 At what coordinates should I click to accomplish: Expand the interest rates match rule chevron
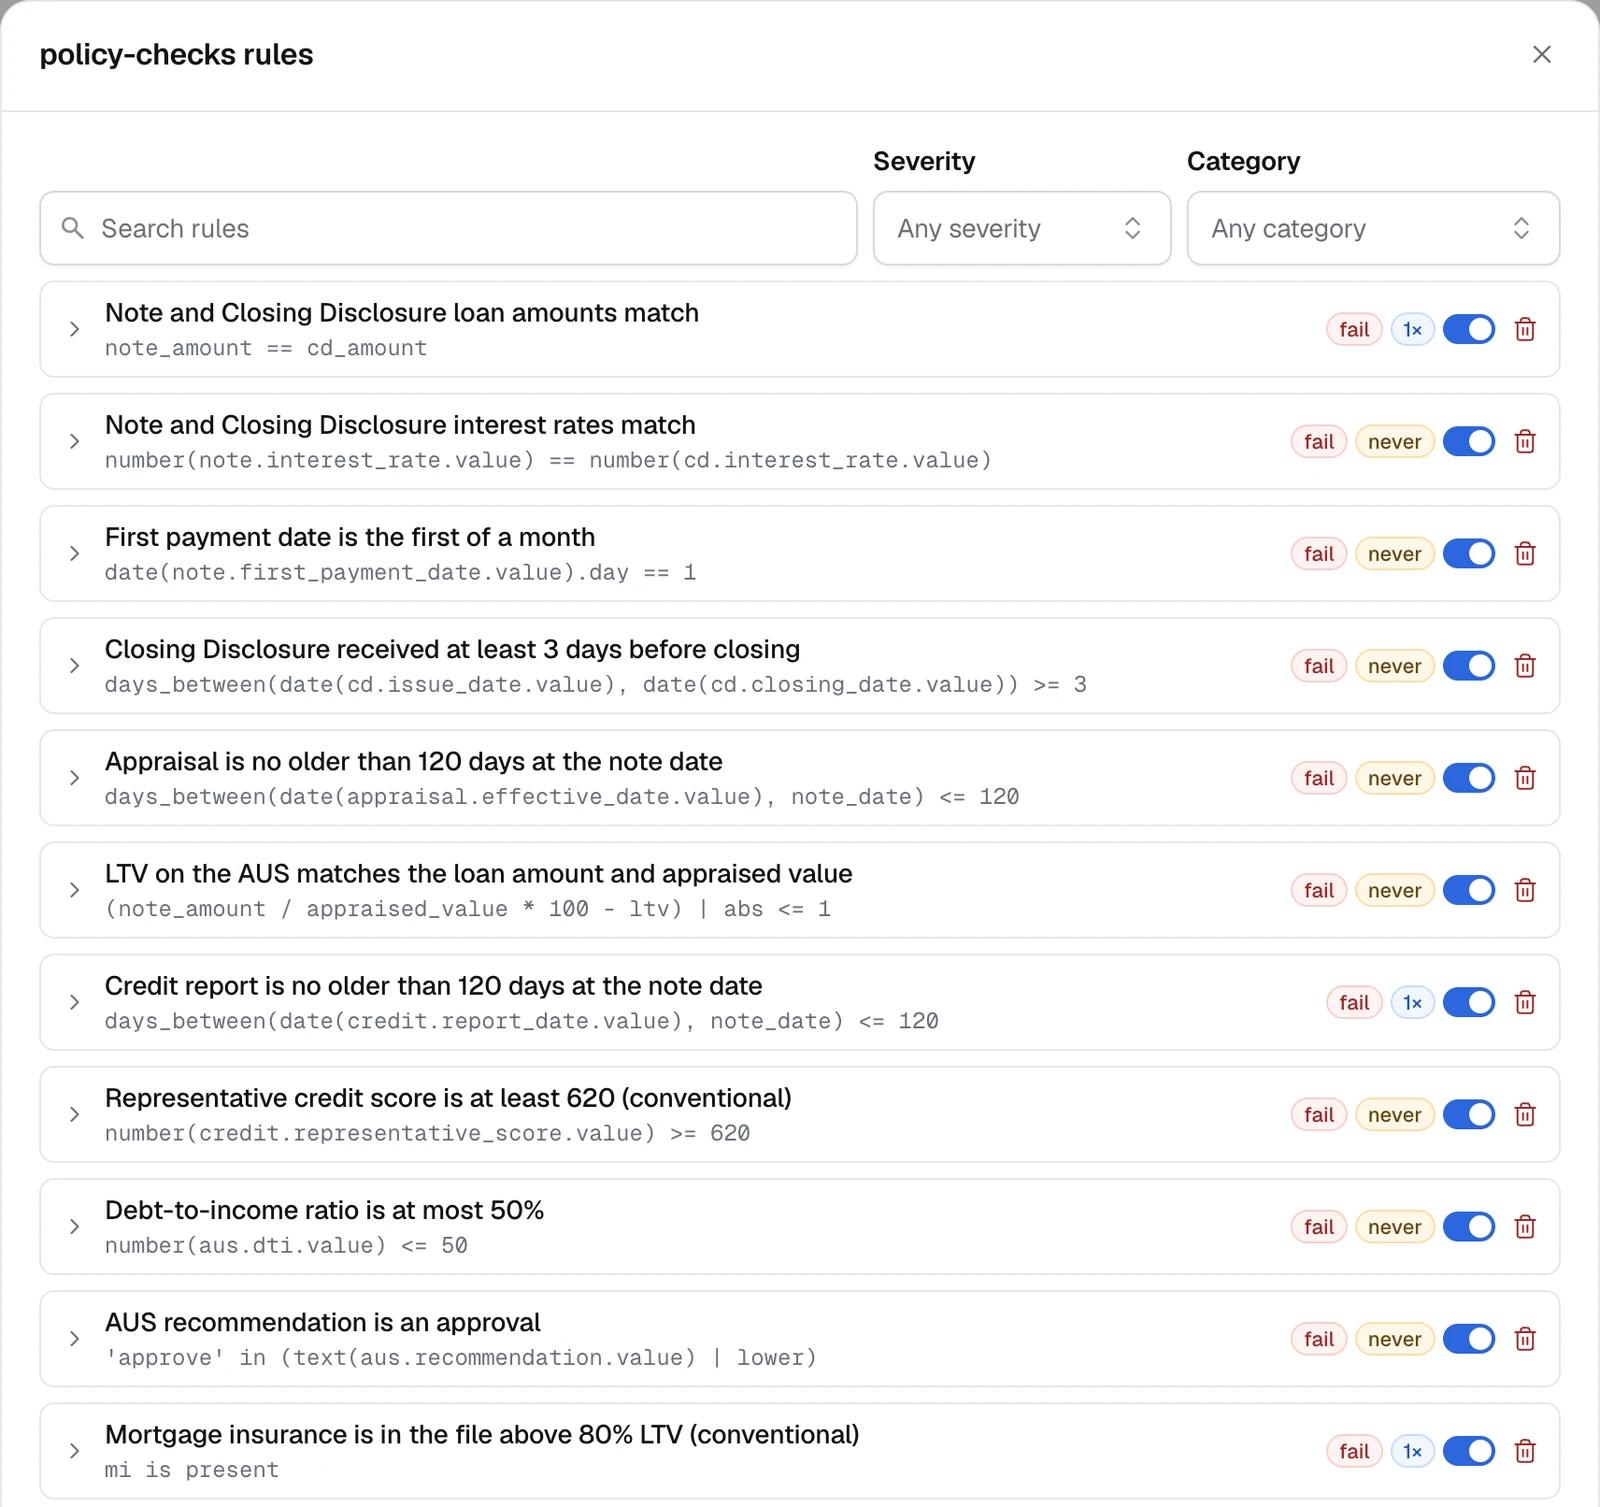coord(74,441)
